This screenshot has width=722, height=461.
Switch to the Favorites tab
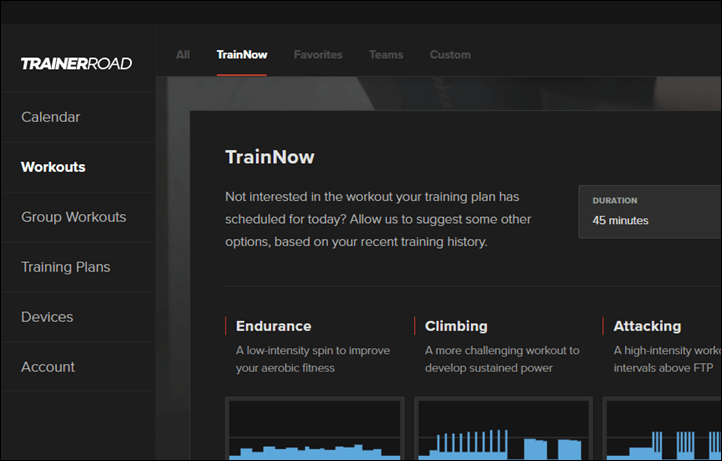click(x=318, y=54)
